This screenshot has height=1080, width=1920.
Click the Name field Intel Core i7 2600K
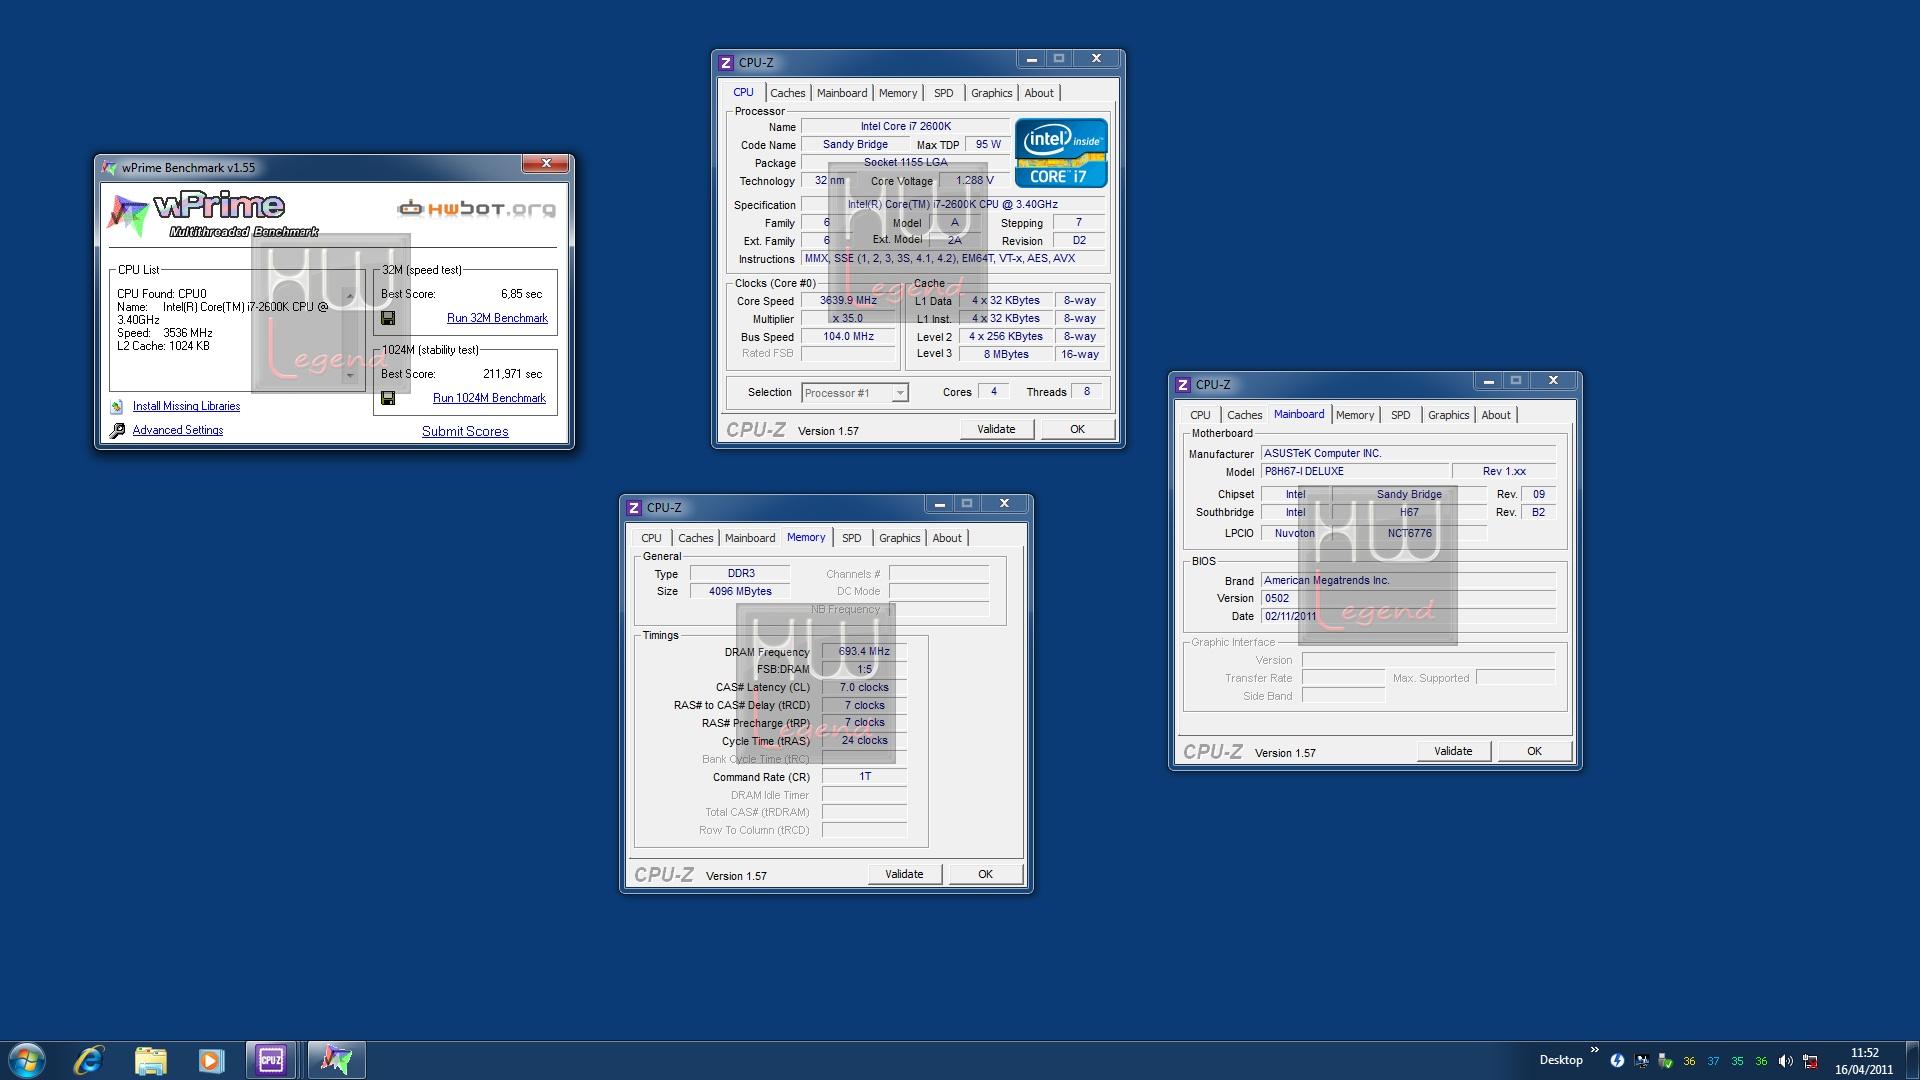click(905, 126)
